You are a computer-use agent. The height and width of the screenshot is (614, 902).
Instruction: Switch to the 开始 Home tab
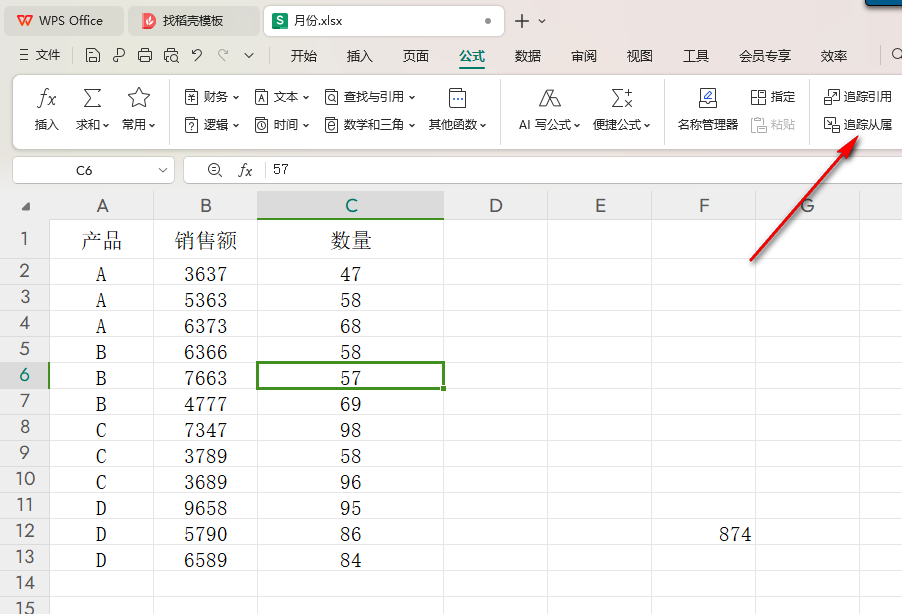pyautogui.click(x=303, y=56)
